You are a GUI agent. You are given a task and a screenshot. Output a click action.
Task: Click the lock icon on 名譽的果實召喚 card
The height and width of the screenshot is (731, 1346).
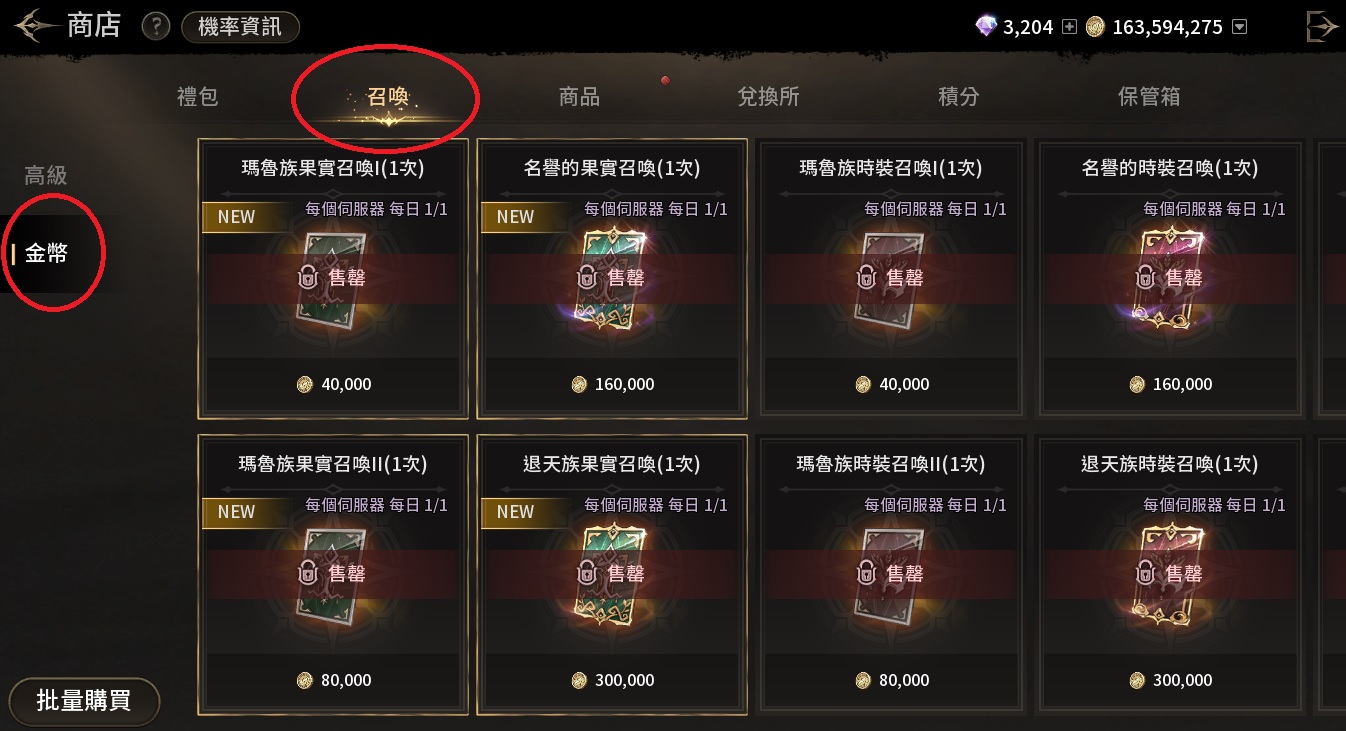[x=587, y=277]
